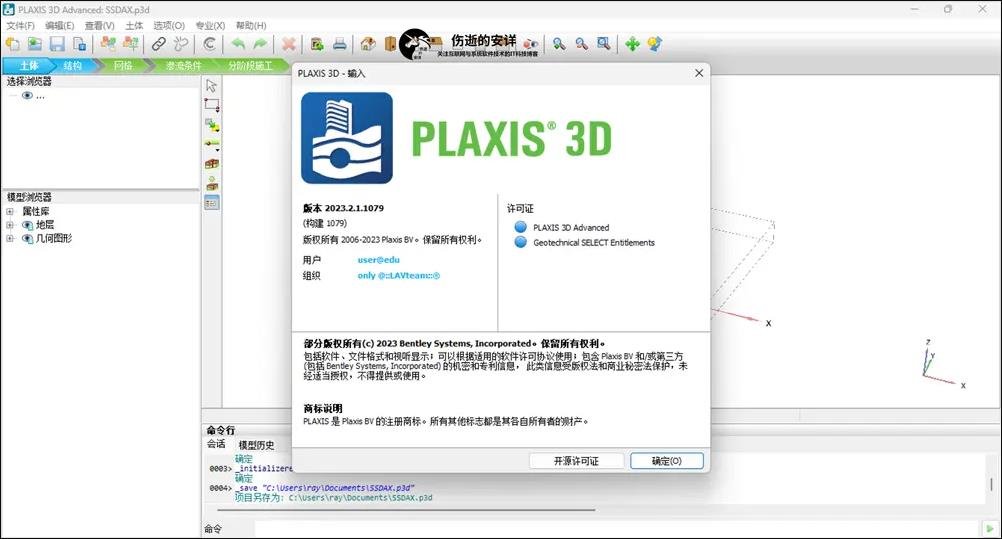Toggle eye icon in selection explorer

[x=27, y=95]
